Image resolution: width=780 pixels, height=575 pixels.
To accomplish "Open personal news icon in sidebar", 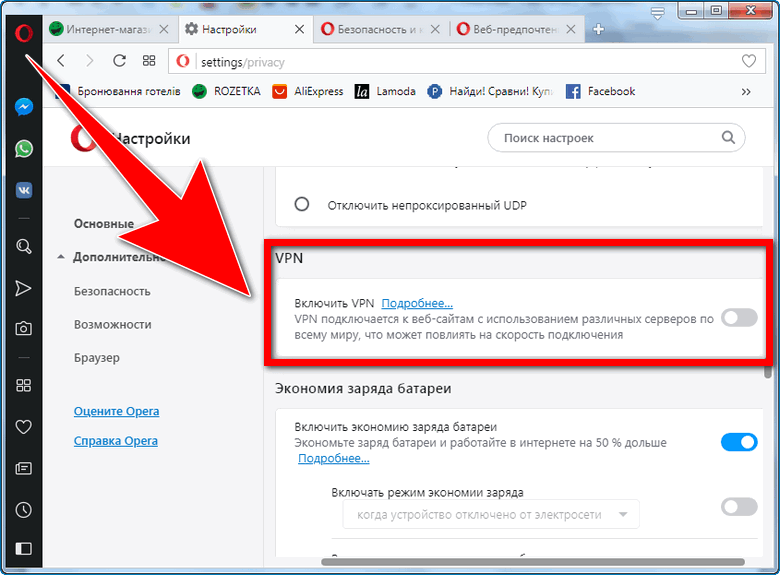I will coord(23,468).
